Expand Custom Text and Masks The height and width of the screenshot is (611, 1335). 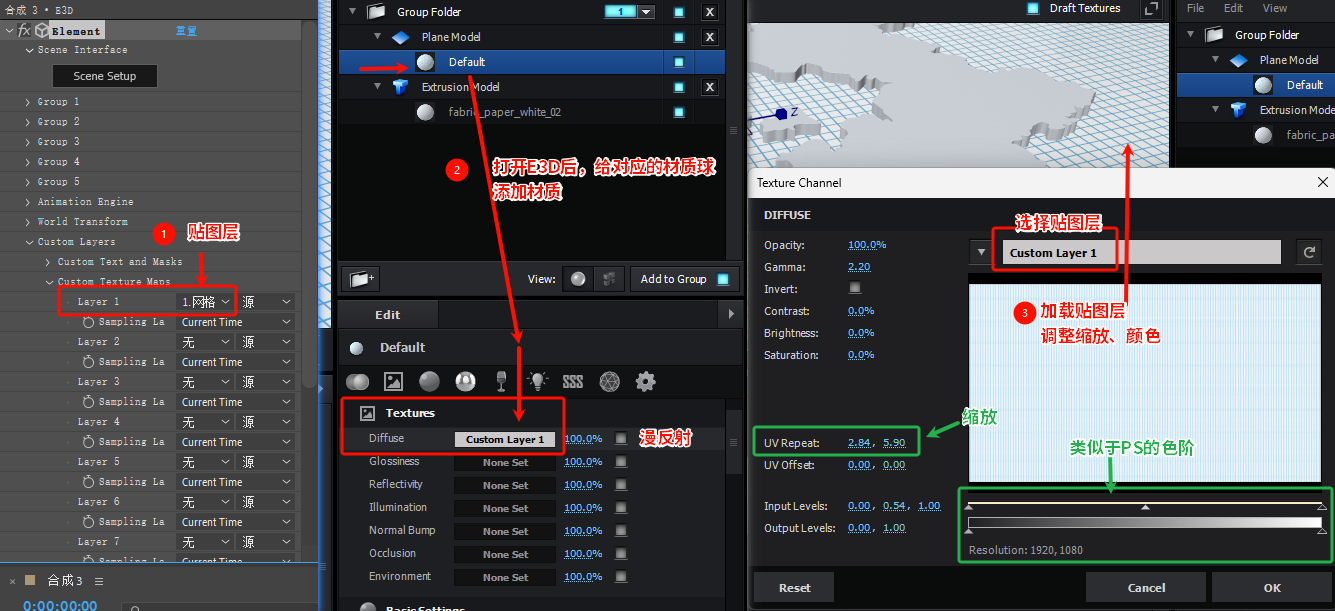tap(48, 262)
